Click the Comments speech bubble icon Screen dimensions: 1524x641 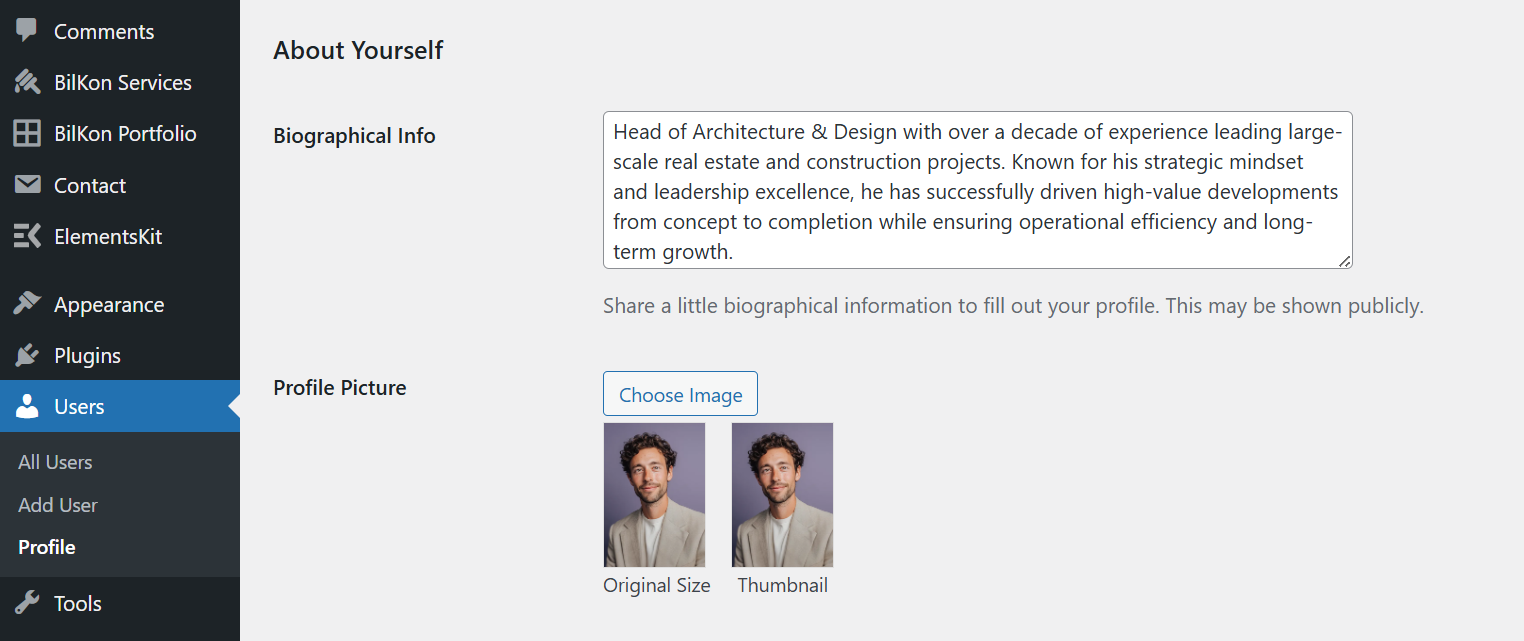(x=27, y=30)
